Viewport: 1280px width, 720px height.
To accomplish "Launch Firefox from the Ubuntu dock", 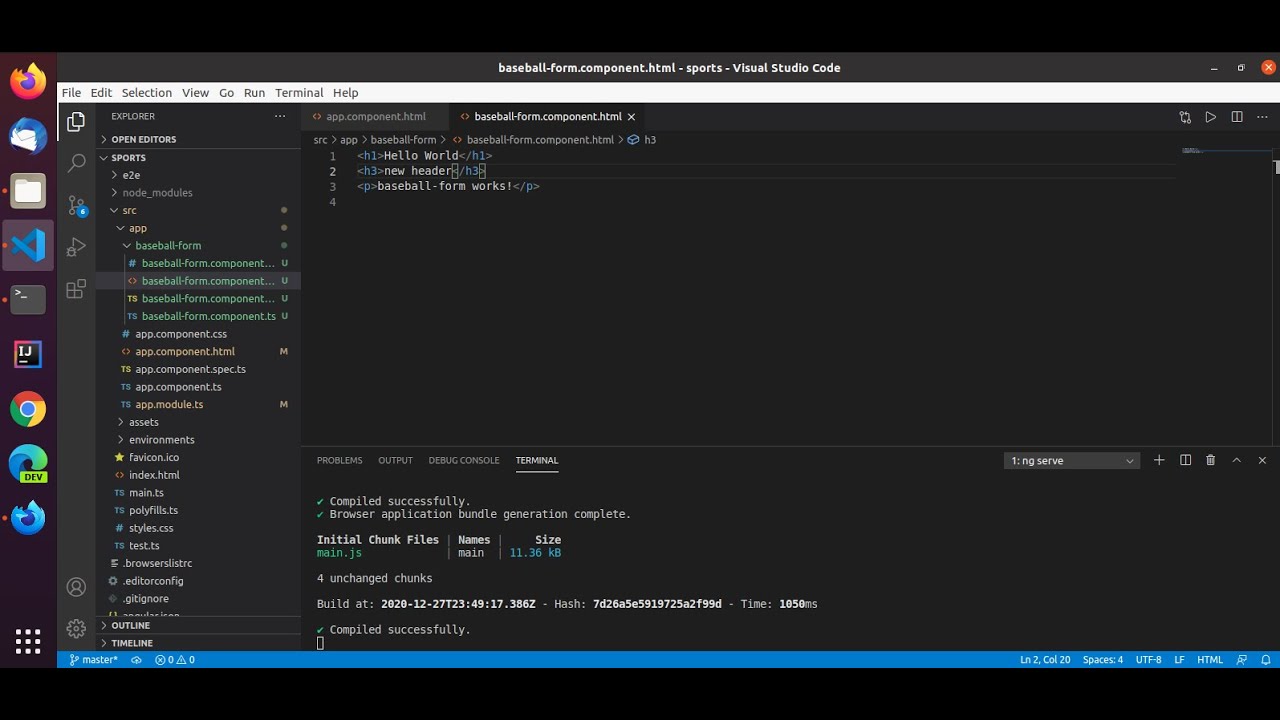I will (x=28, y=81).
